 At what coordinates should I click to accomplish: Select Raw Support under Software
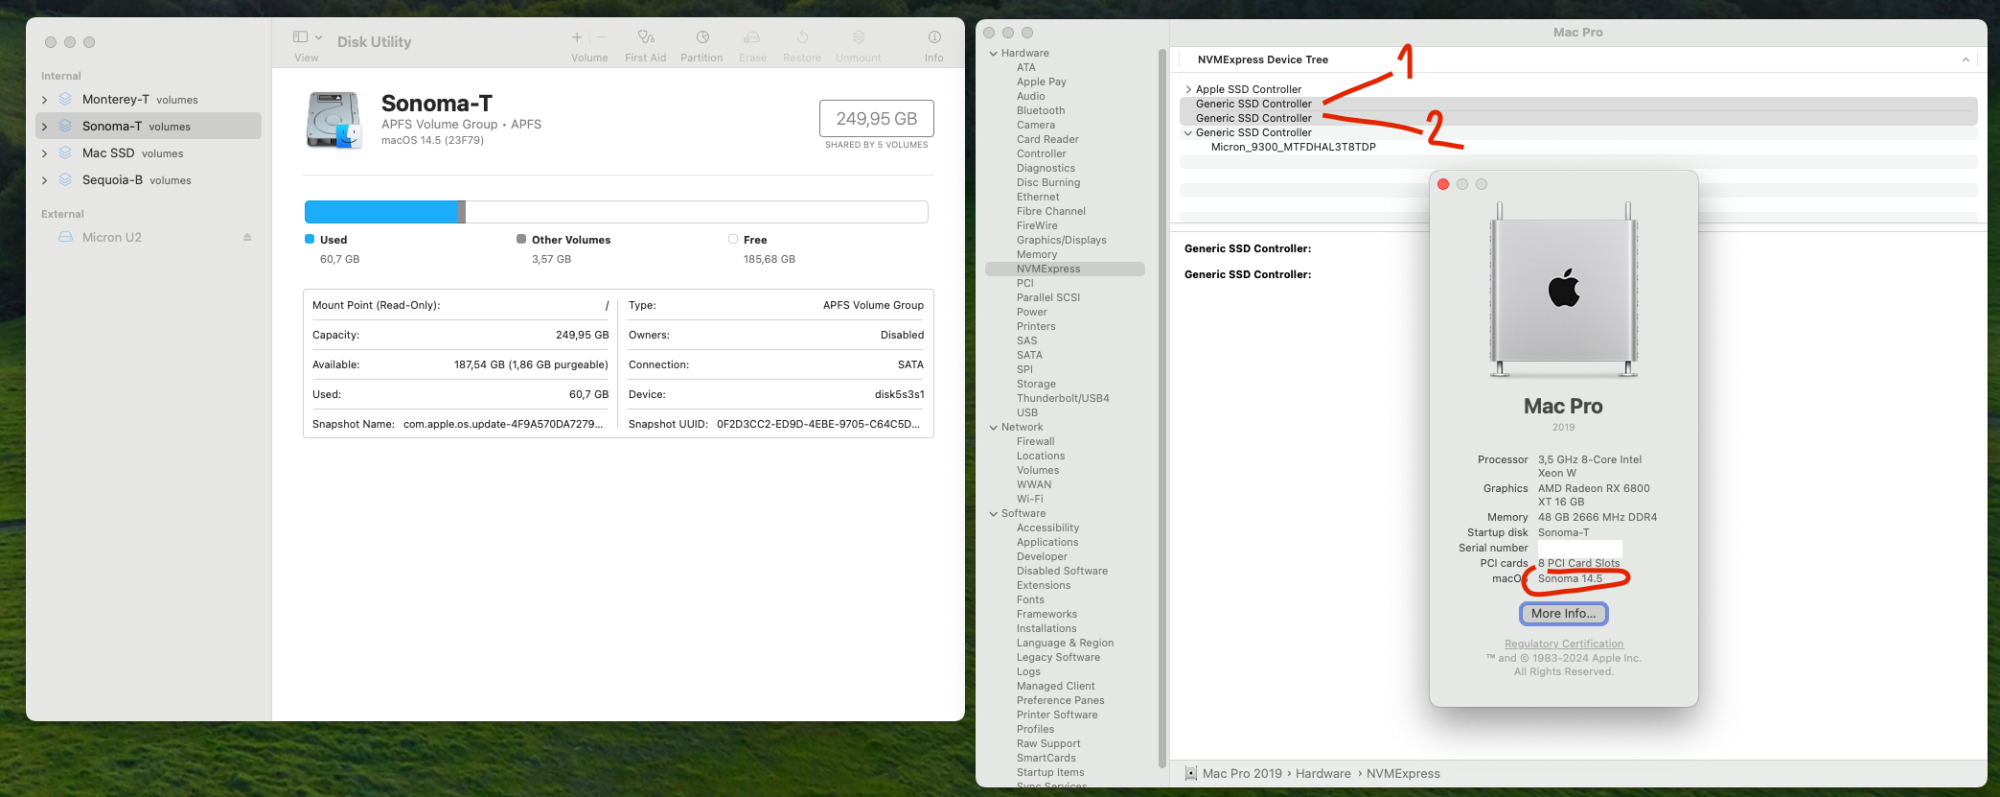tap(1048, 743)
